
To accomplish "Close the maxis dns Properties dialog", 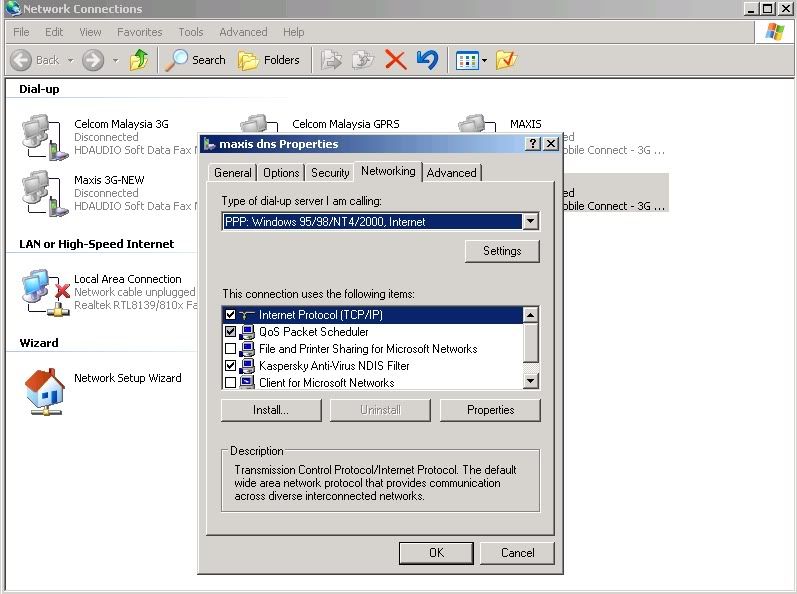I will (x=550, y=144).
